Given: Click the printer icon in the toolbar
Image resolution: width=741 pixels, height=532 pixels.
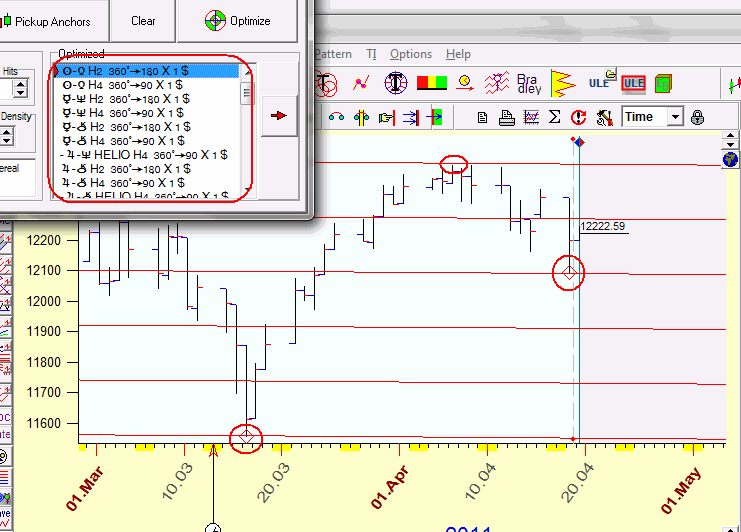Looking at the screenshot, I should pos(507,118).
